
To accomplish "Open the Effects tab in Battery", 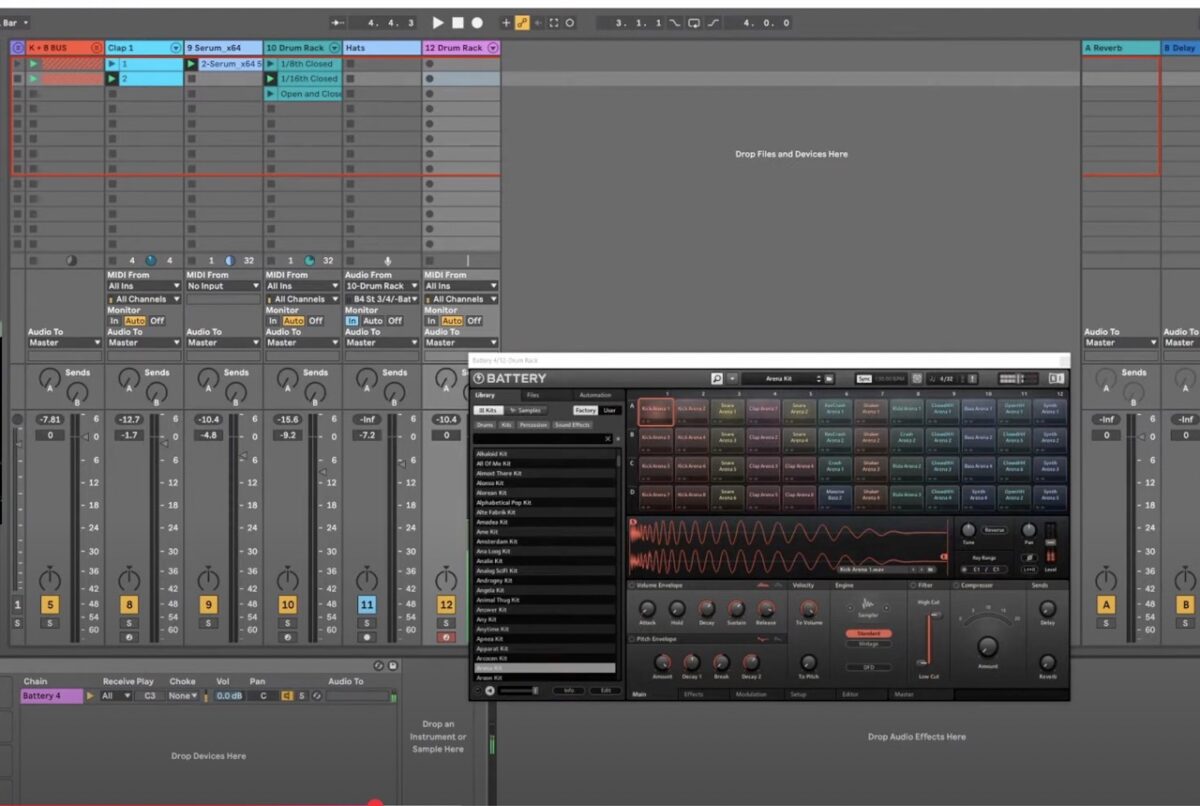I will click(693, 694).
